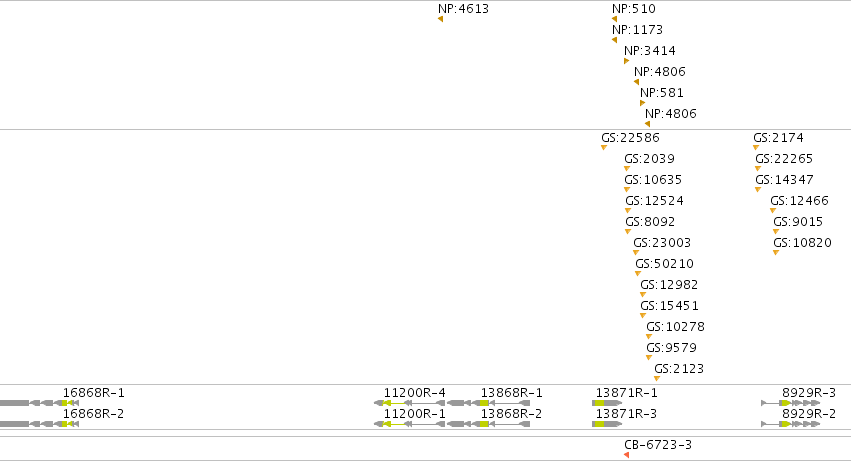851x461 pixels.
Task: Select the GS:2039 label
Action: click(649, 159)
